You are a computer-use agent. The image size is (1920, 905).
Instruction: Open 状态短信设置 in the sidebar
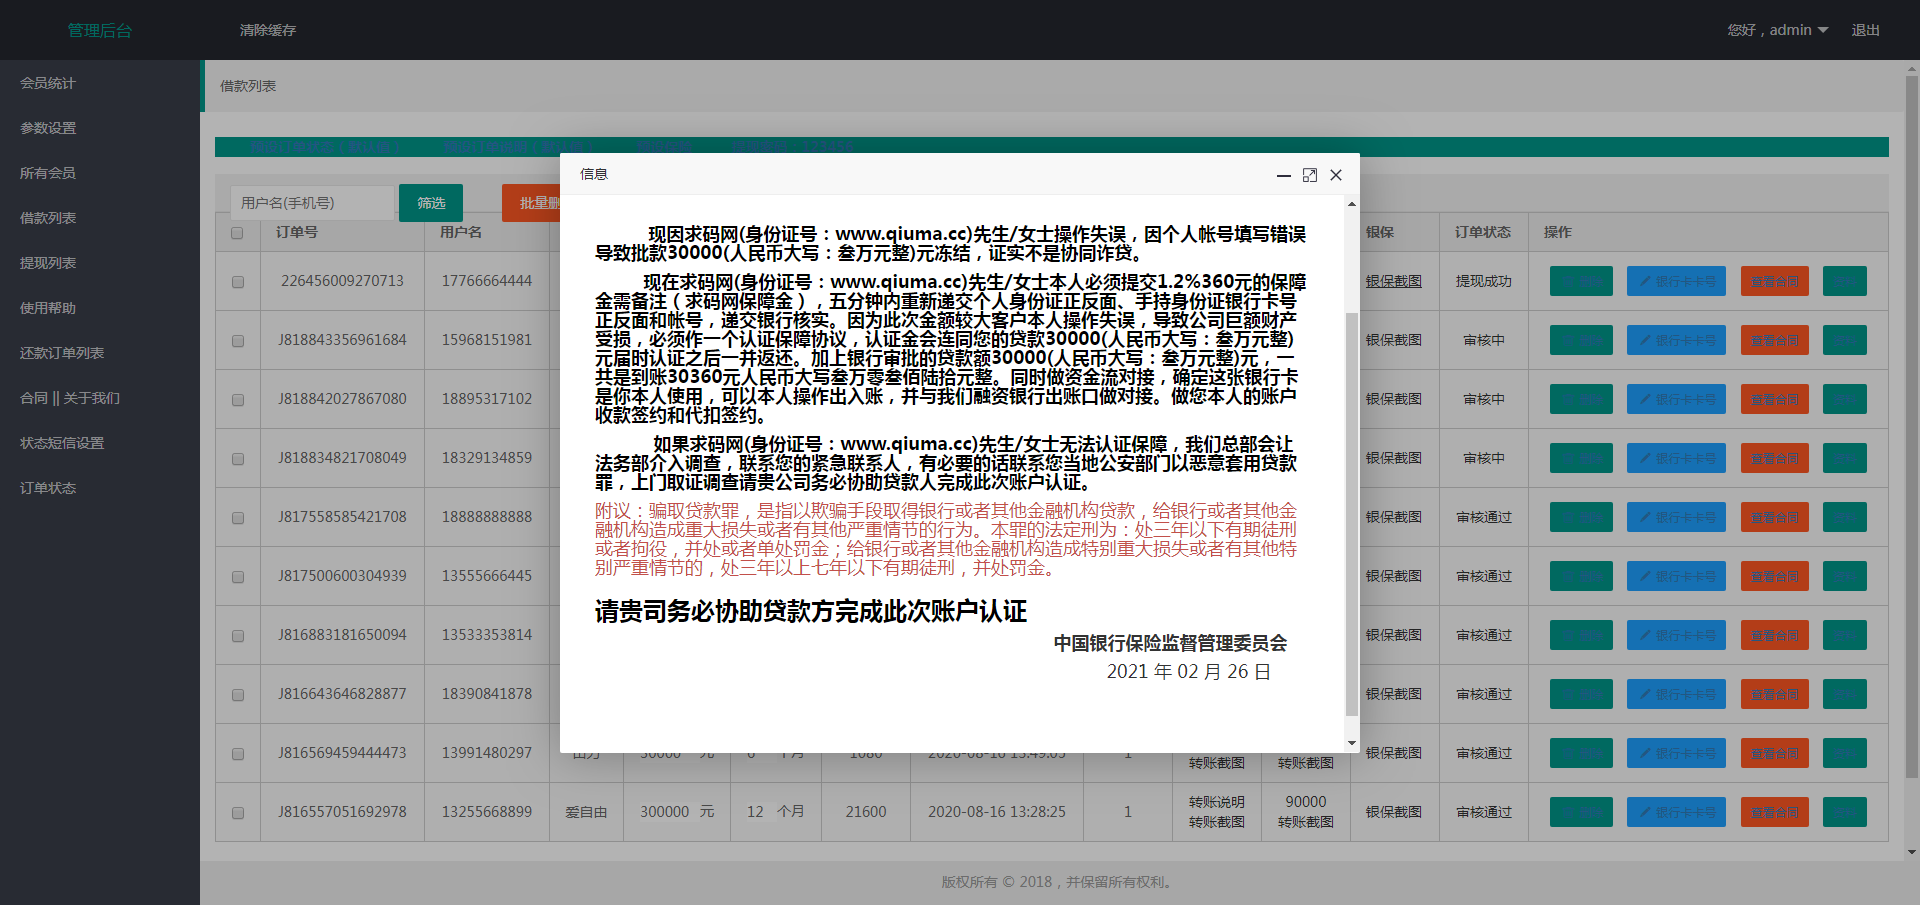pyautogui.click(x=100, y=443)
